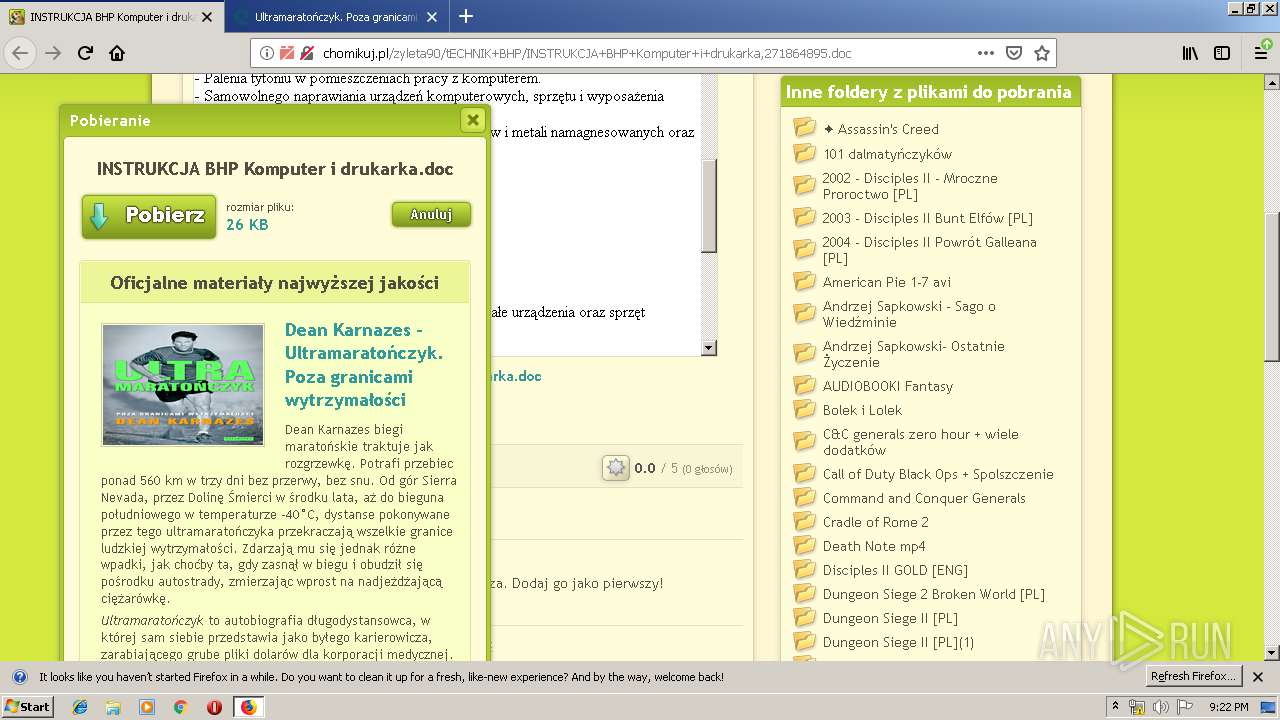Screen dimensions: 1280x720
Task: Open the Disciples II GOLD [ENG] folder
Action: coord(895,570)
